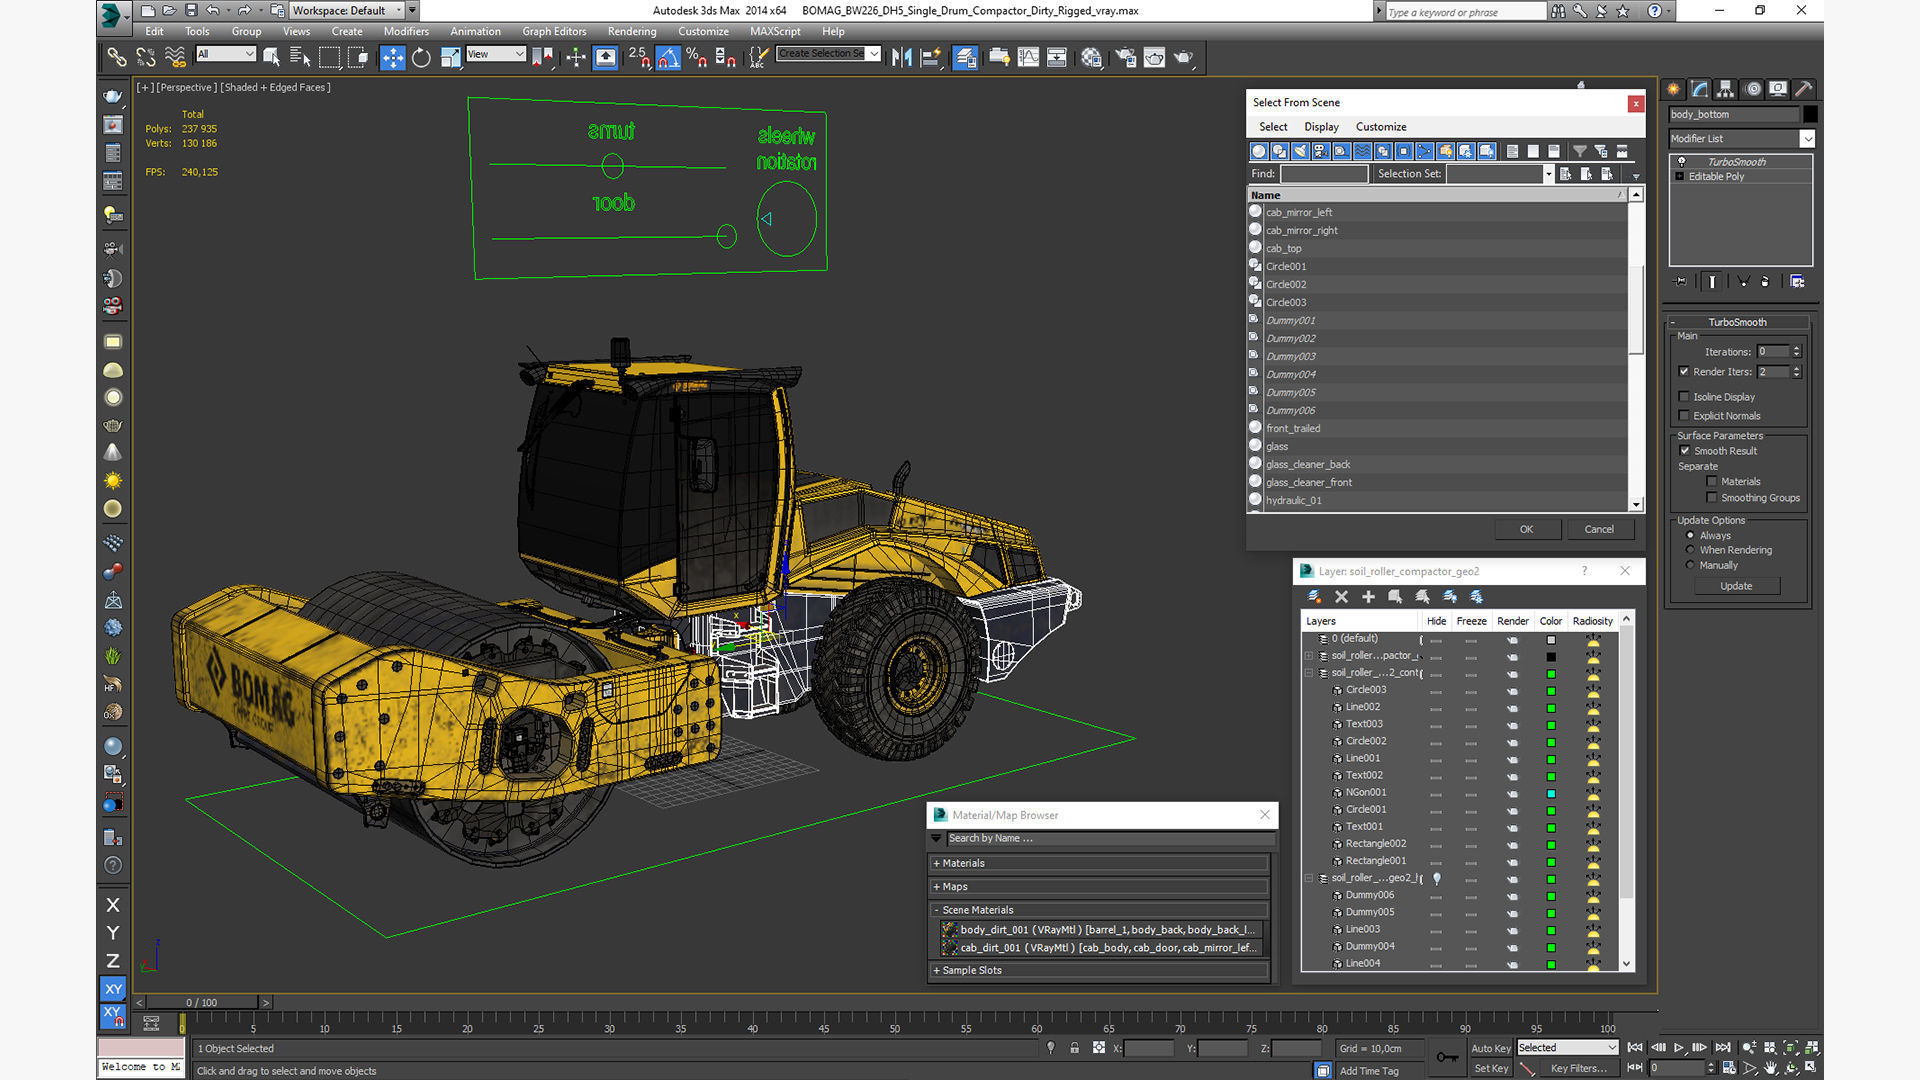Image resolution: width=1920 pixels, height=1080 pixels.
Task: Enable Smoothing Groups checkbox
Action: point(1712,498)
